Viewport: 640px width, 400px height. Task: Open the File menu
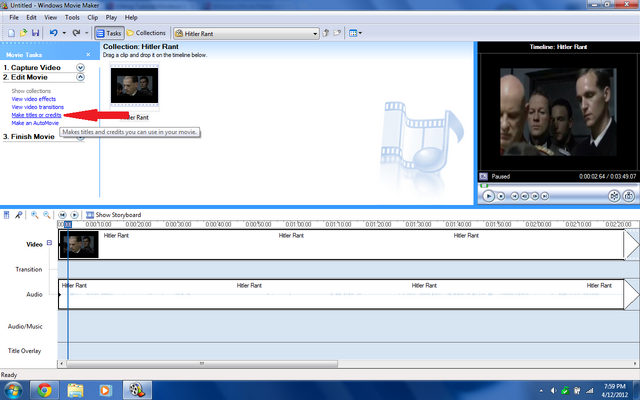[14, 18]
